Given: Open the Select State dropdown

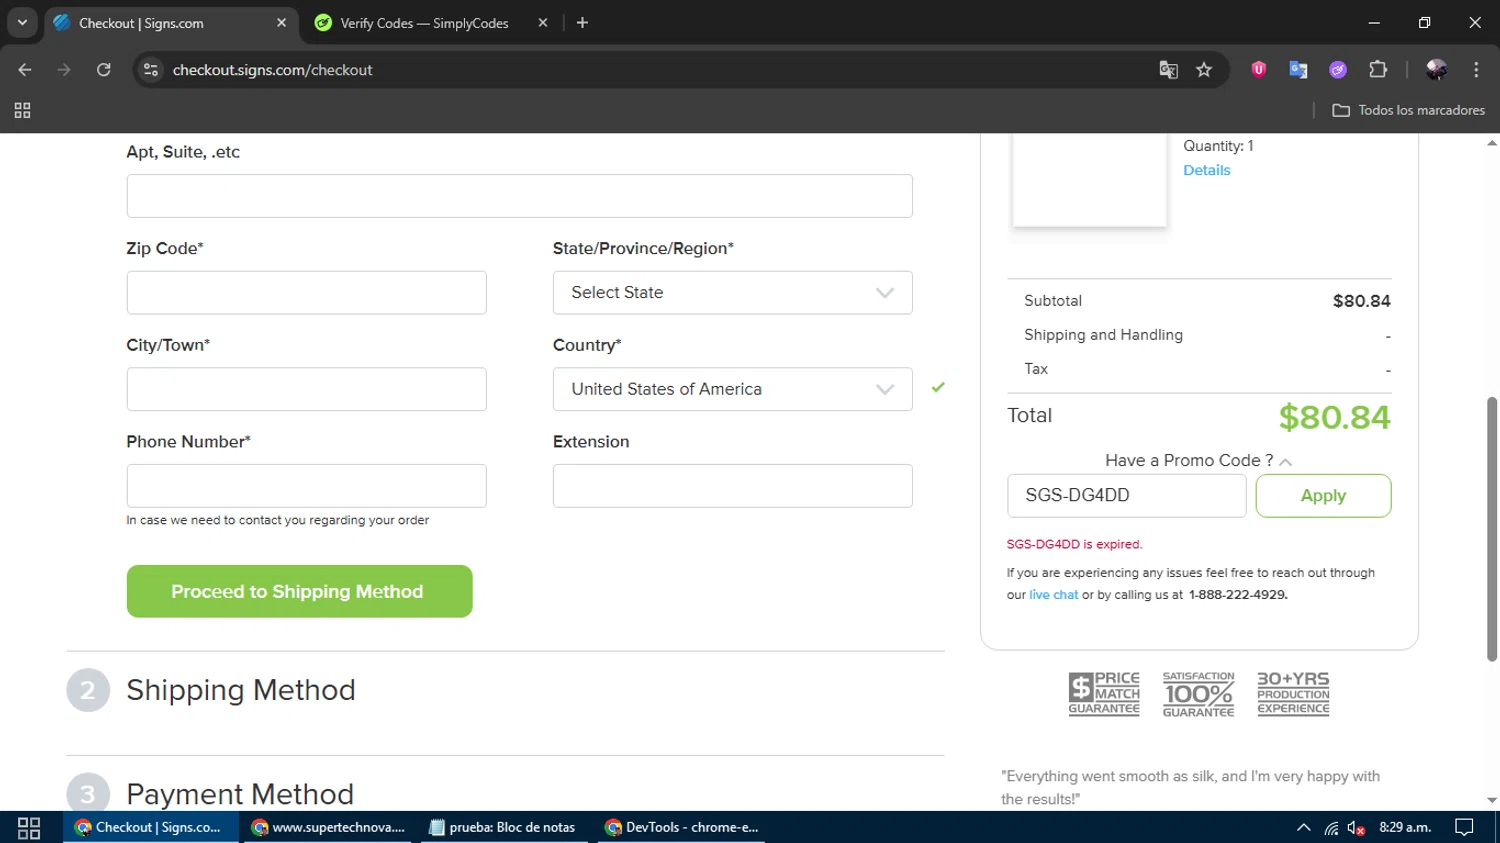Looking at the screenshot, I should coord(732,292).
